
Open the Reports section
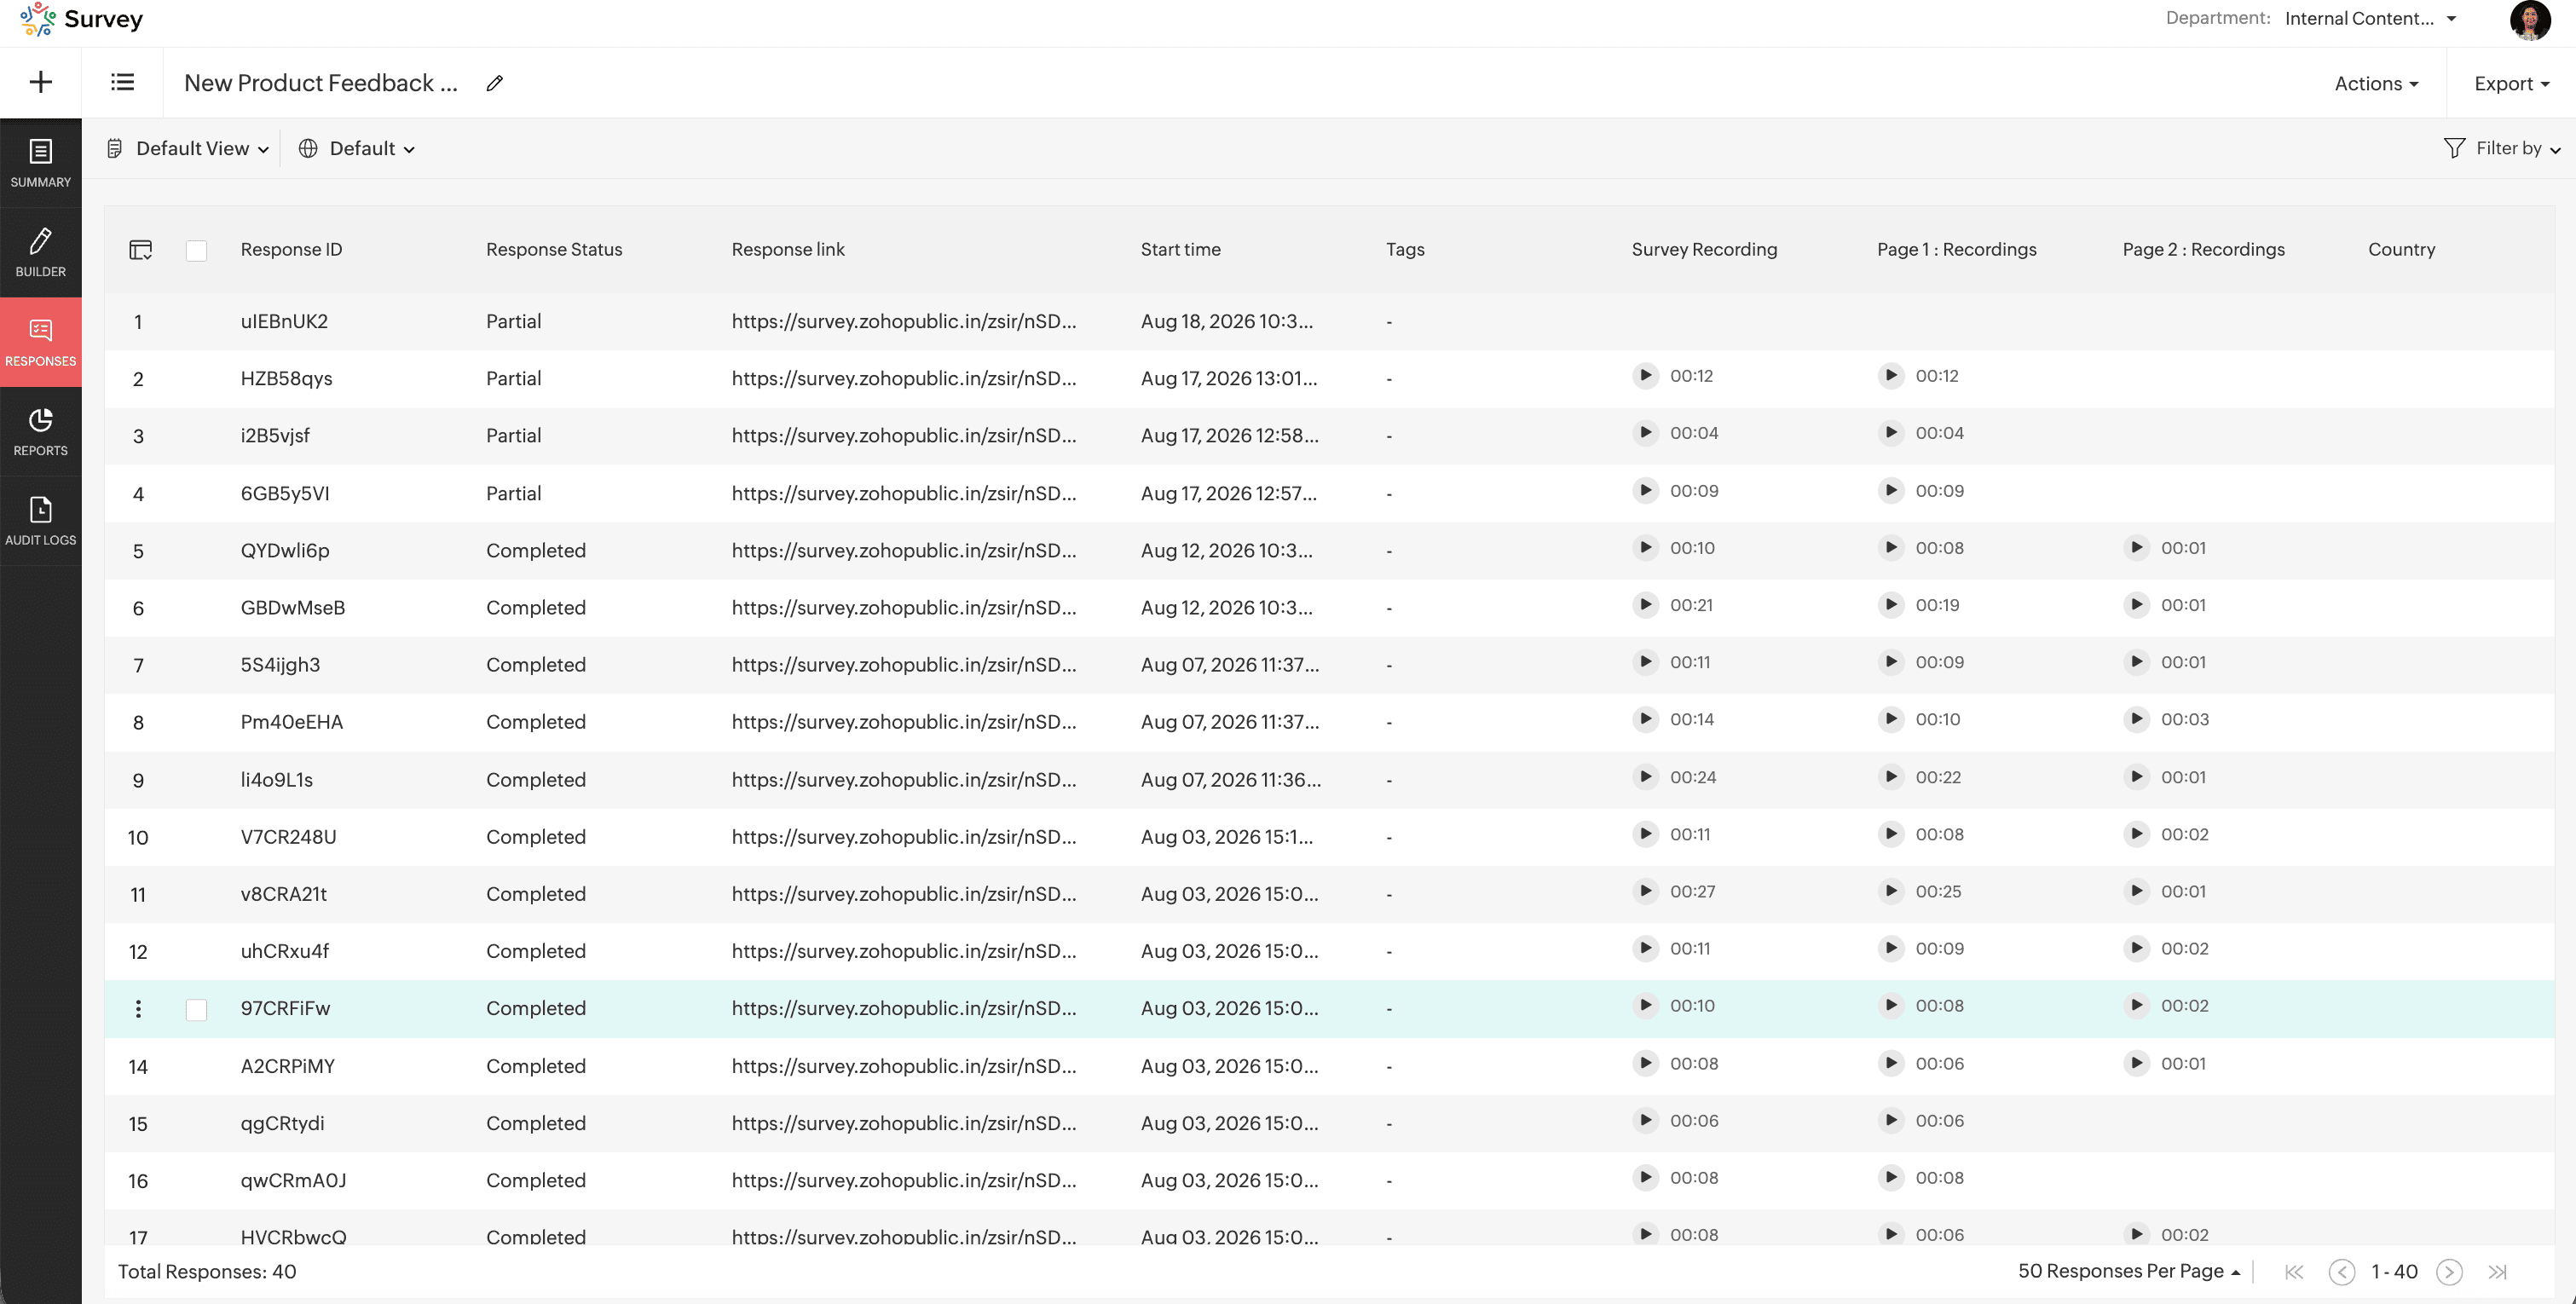pyautogui.click(x=41, y=432)
